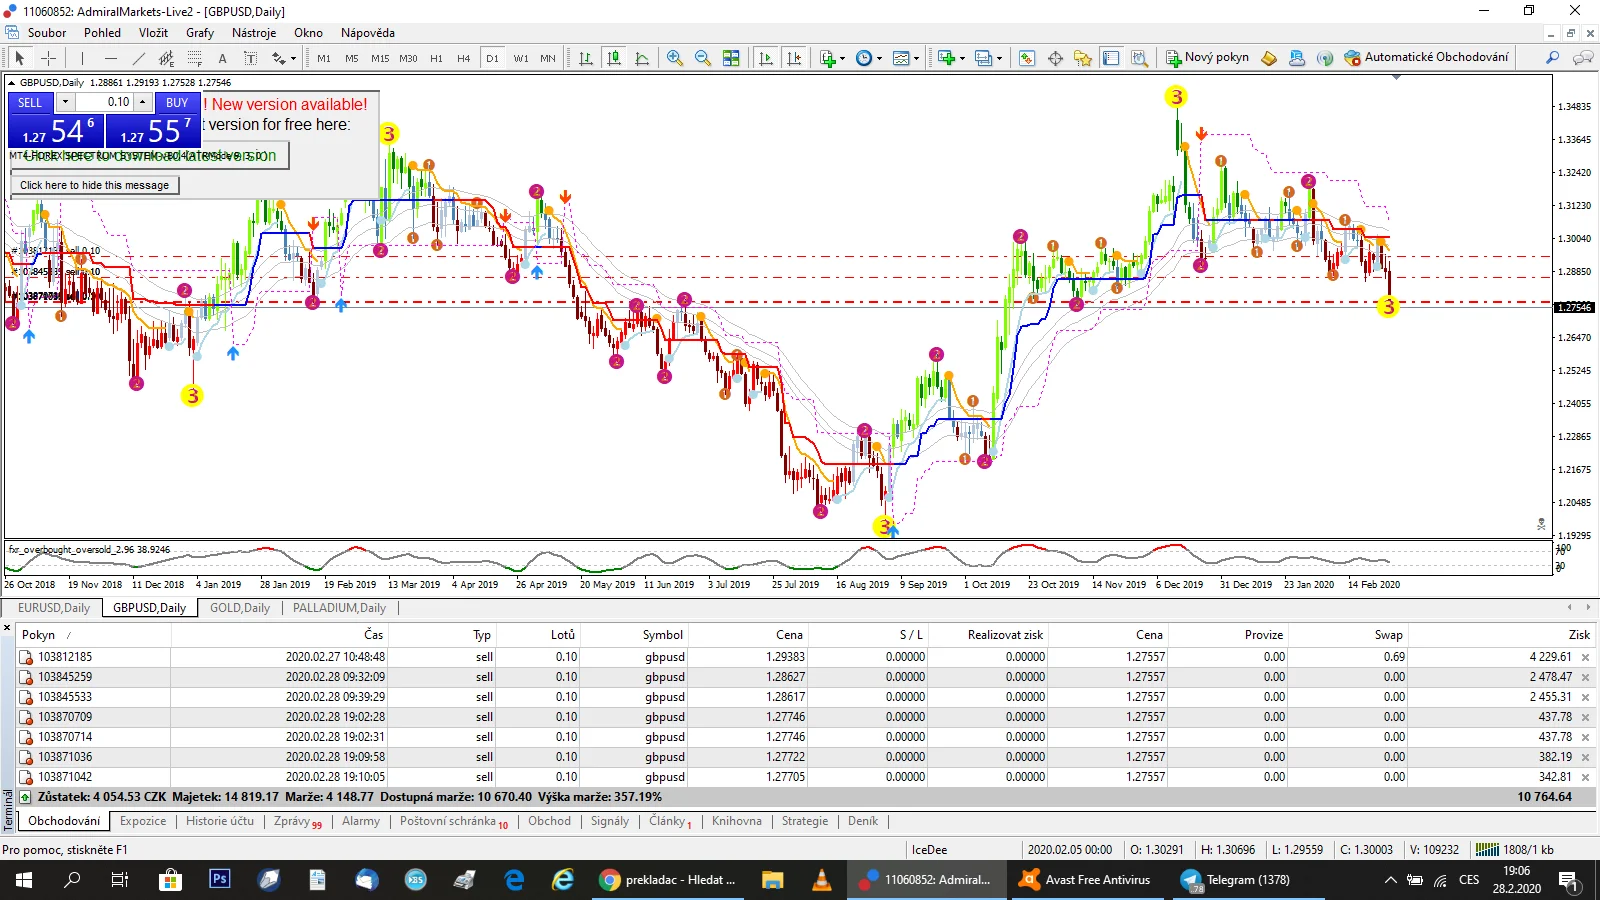Select the text tool (A)

(x=222, y=58)
